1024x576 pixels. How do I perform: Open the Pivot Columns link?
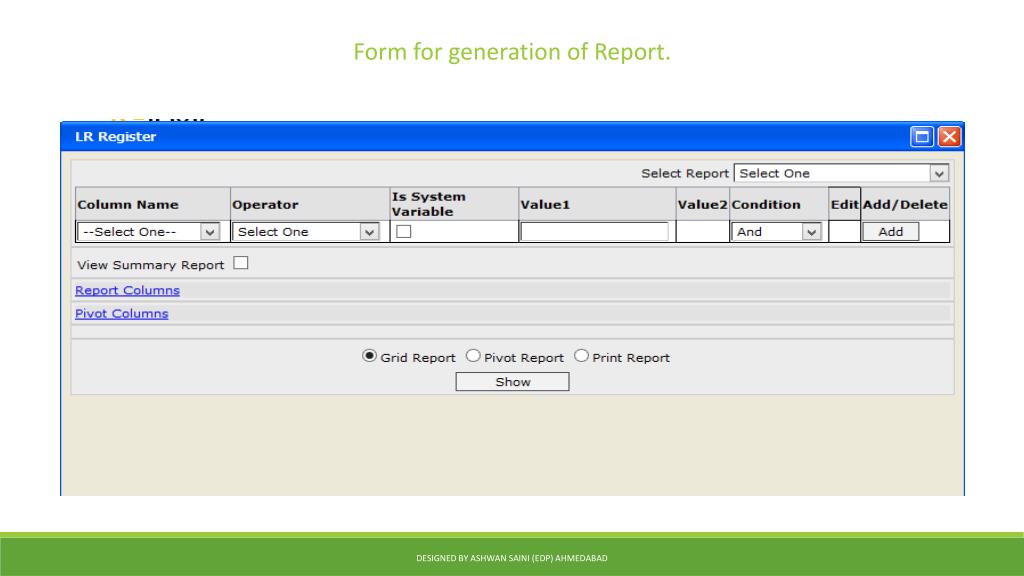(121, 313)
